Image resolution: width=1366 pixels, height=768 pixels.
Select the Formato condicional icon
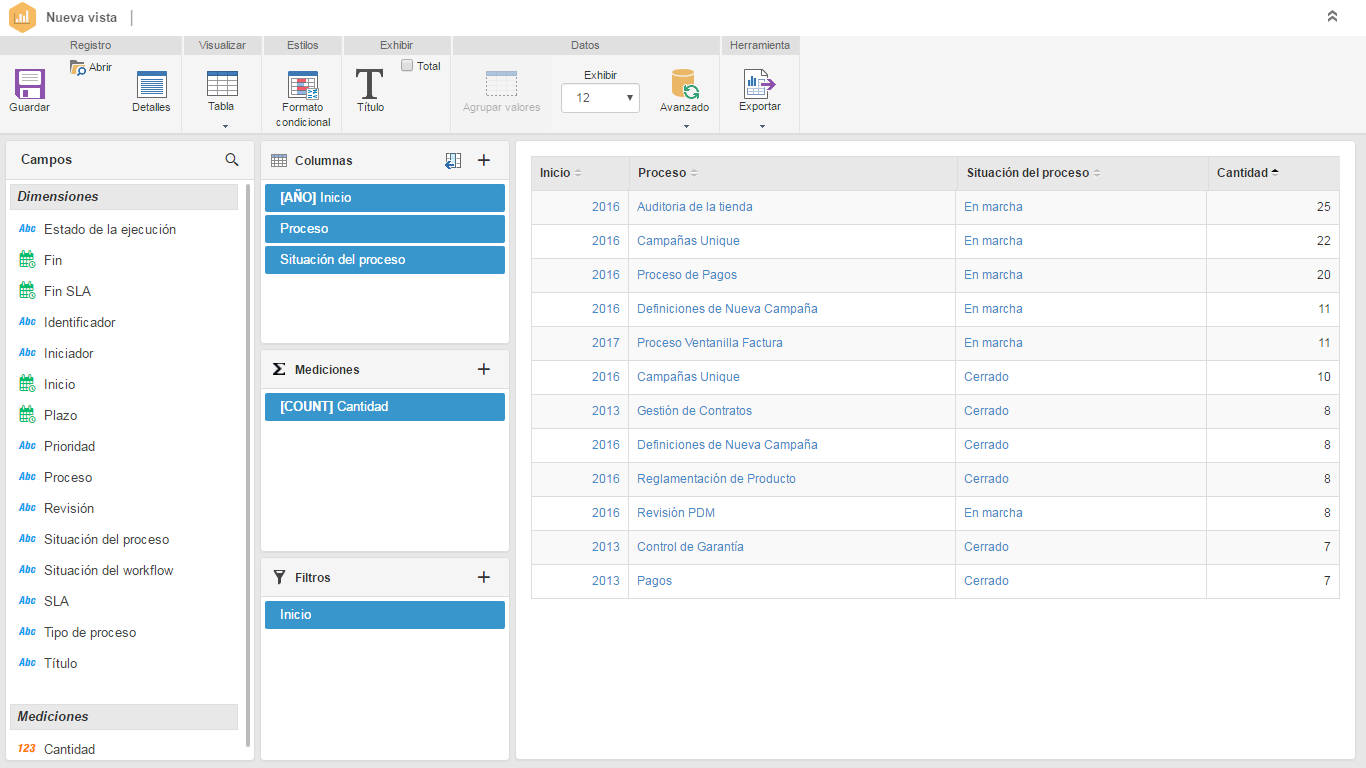point(303,85)
